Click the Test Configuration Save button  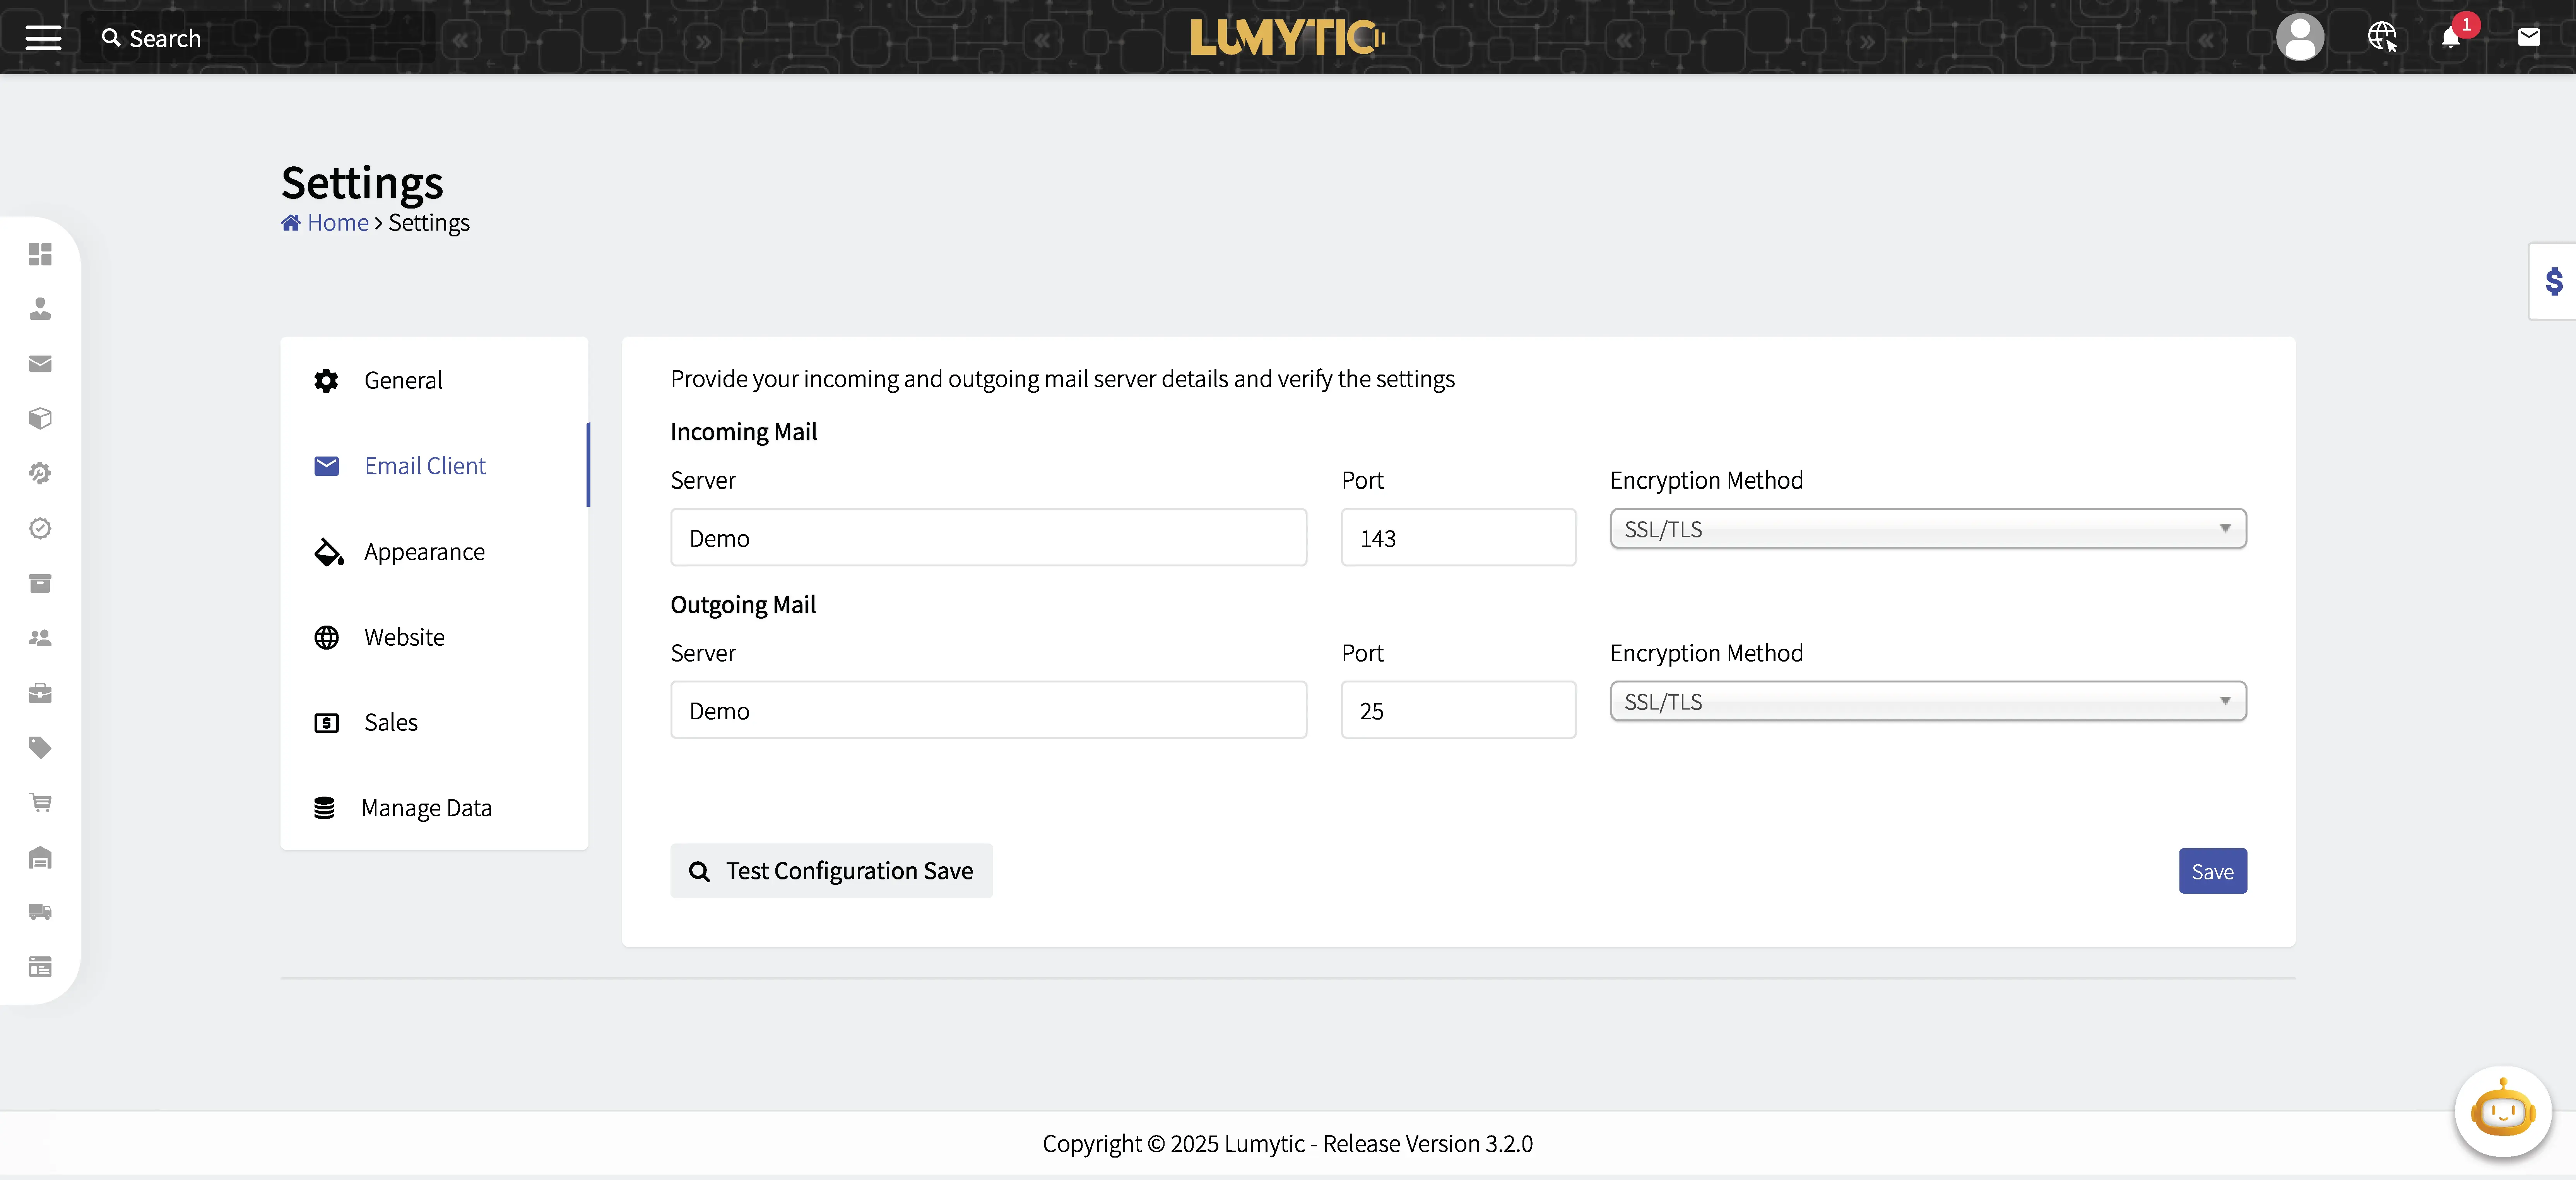pyautogui.click(x=831, y=870)
